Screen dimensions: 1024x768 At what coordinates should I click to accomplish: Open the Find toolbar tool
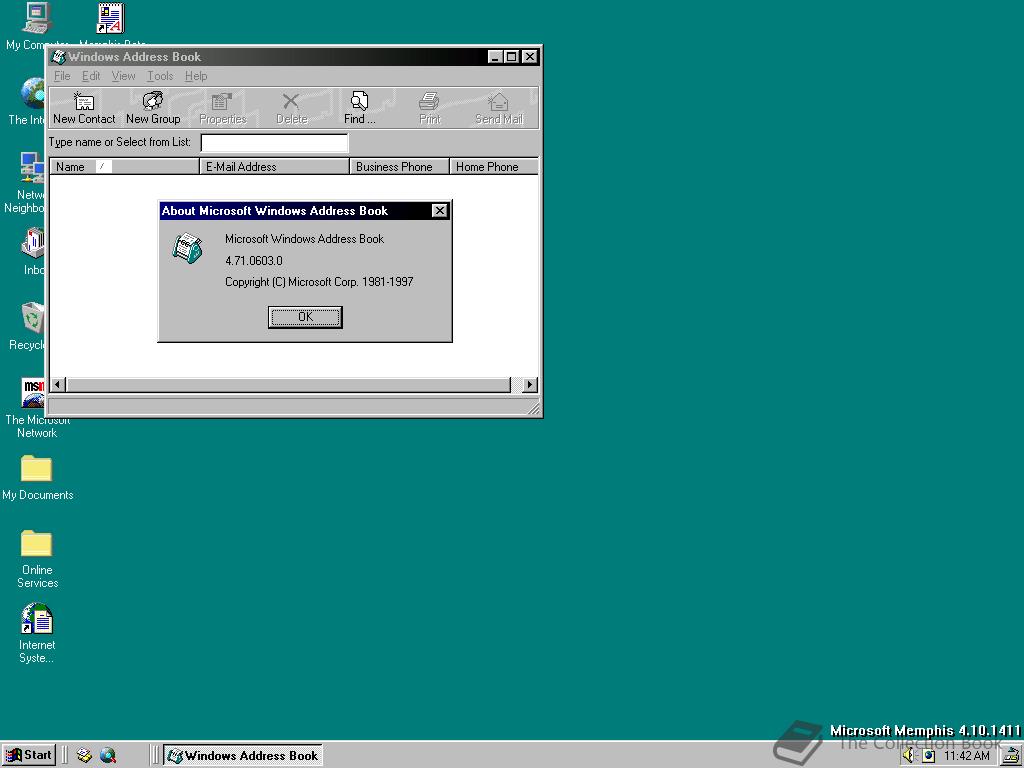click(x=359, y=108)
